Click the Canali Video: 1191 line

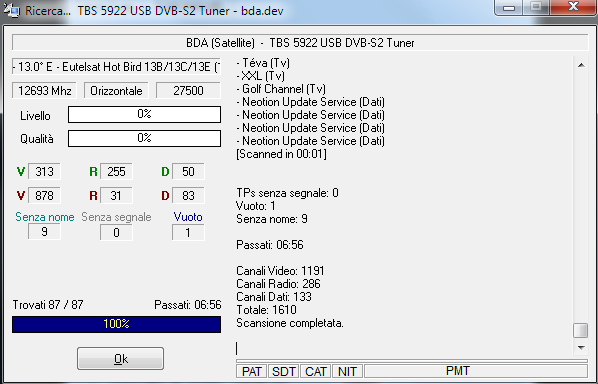coord(280,271)
